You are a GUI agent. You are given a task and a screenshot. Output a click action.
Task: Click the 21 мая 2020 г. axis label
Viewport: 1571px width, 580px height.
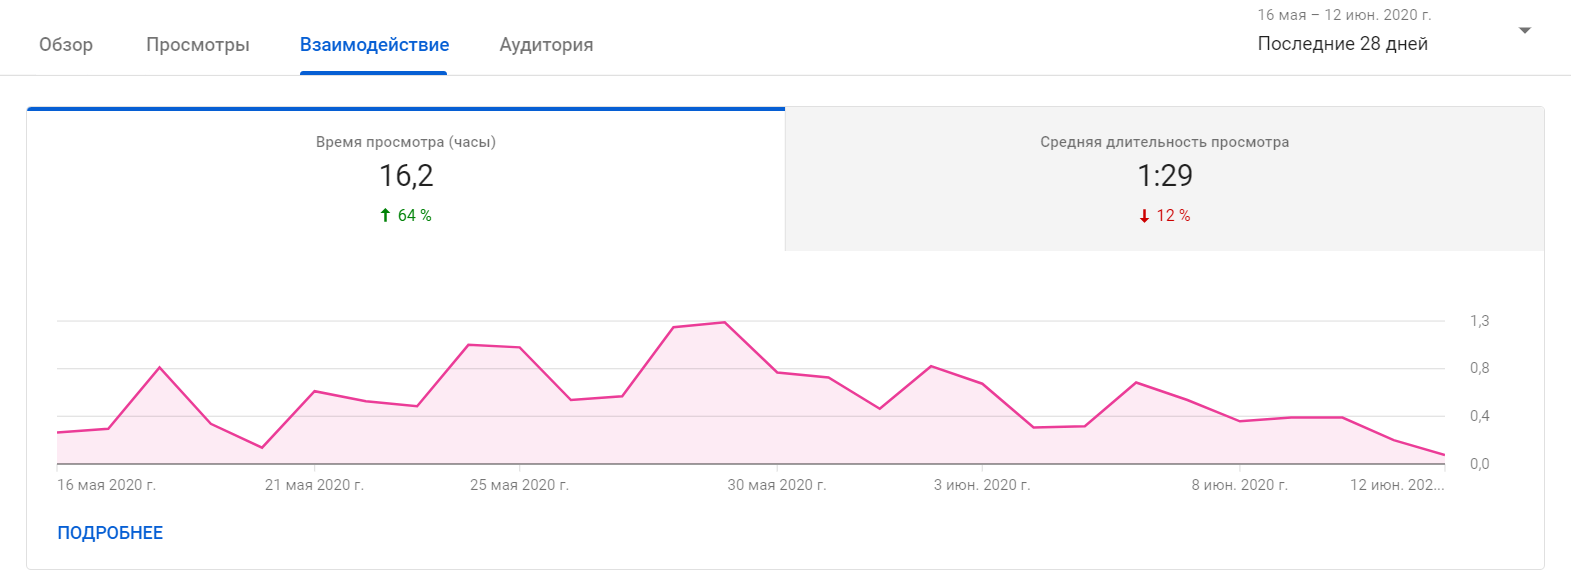coord(314,485)
